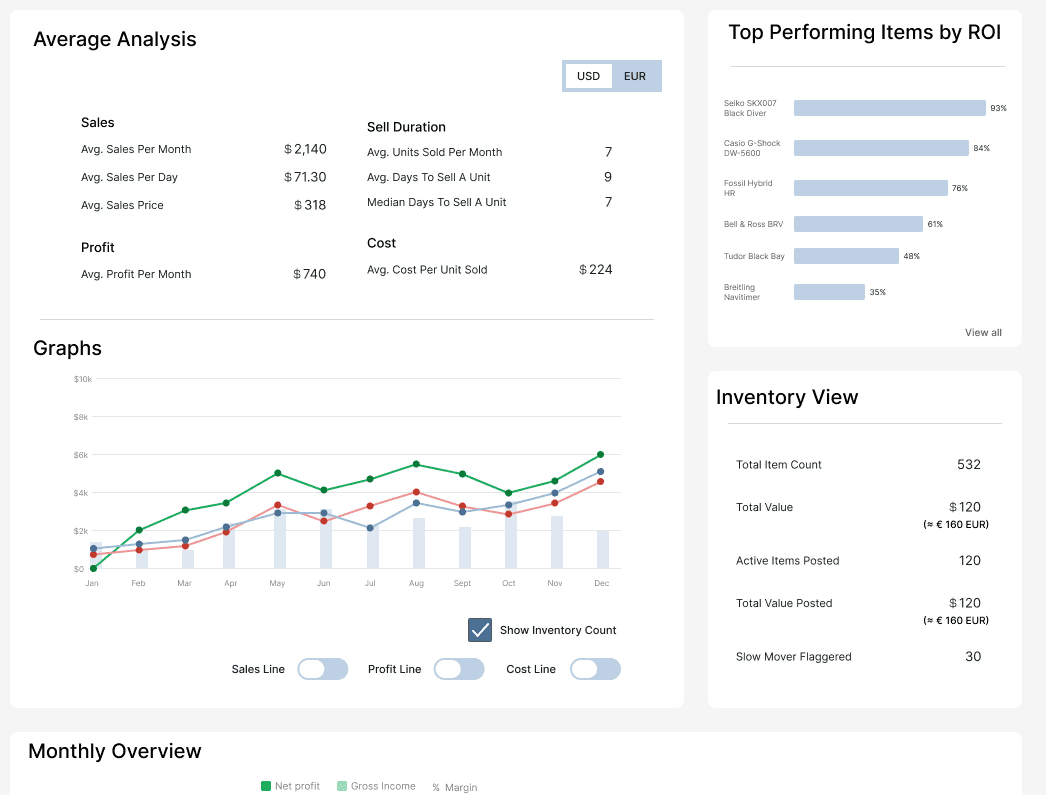
Task: Click Slow Mover Flaggered value 30
Action: 973,656
